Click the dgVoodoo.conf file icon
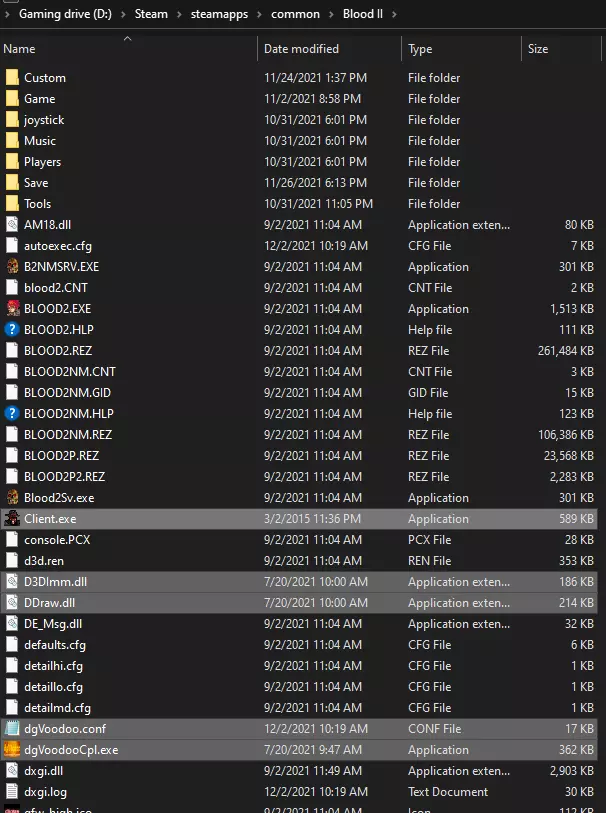Screen dimensions: 606x813 (12, 728)
